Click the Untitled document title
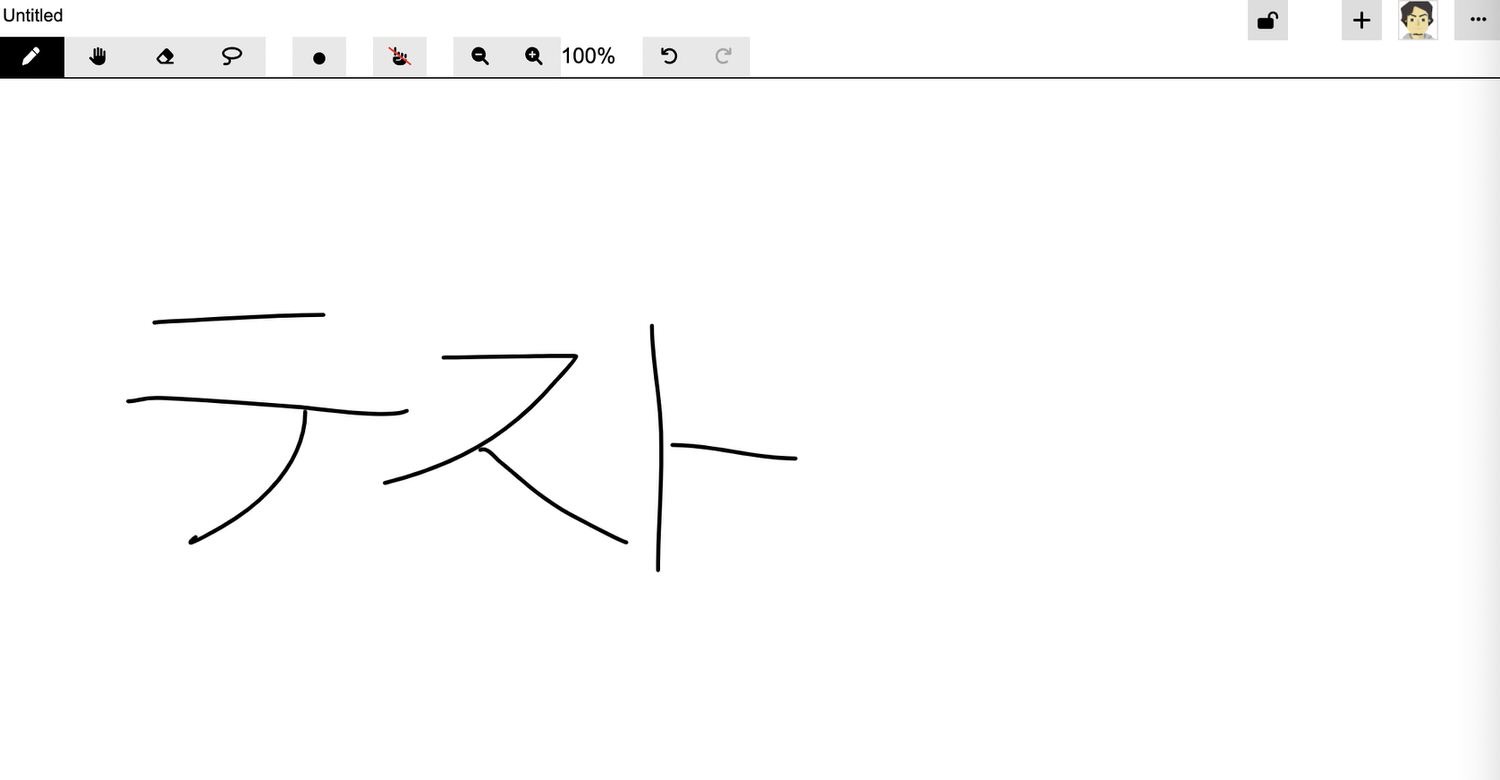1500x780 pixels. click(33, 15)
